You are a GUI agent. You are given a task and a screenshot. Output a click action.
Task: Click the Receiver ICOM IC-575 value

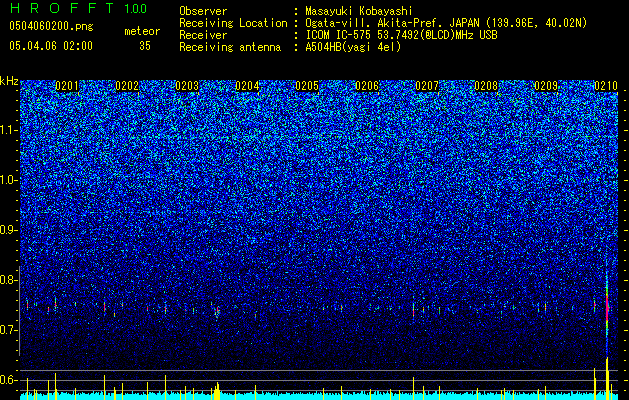(401, 35)
